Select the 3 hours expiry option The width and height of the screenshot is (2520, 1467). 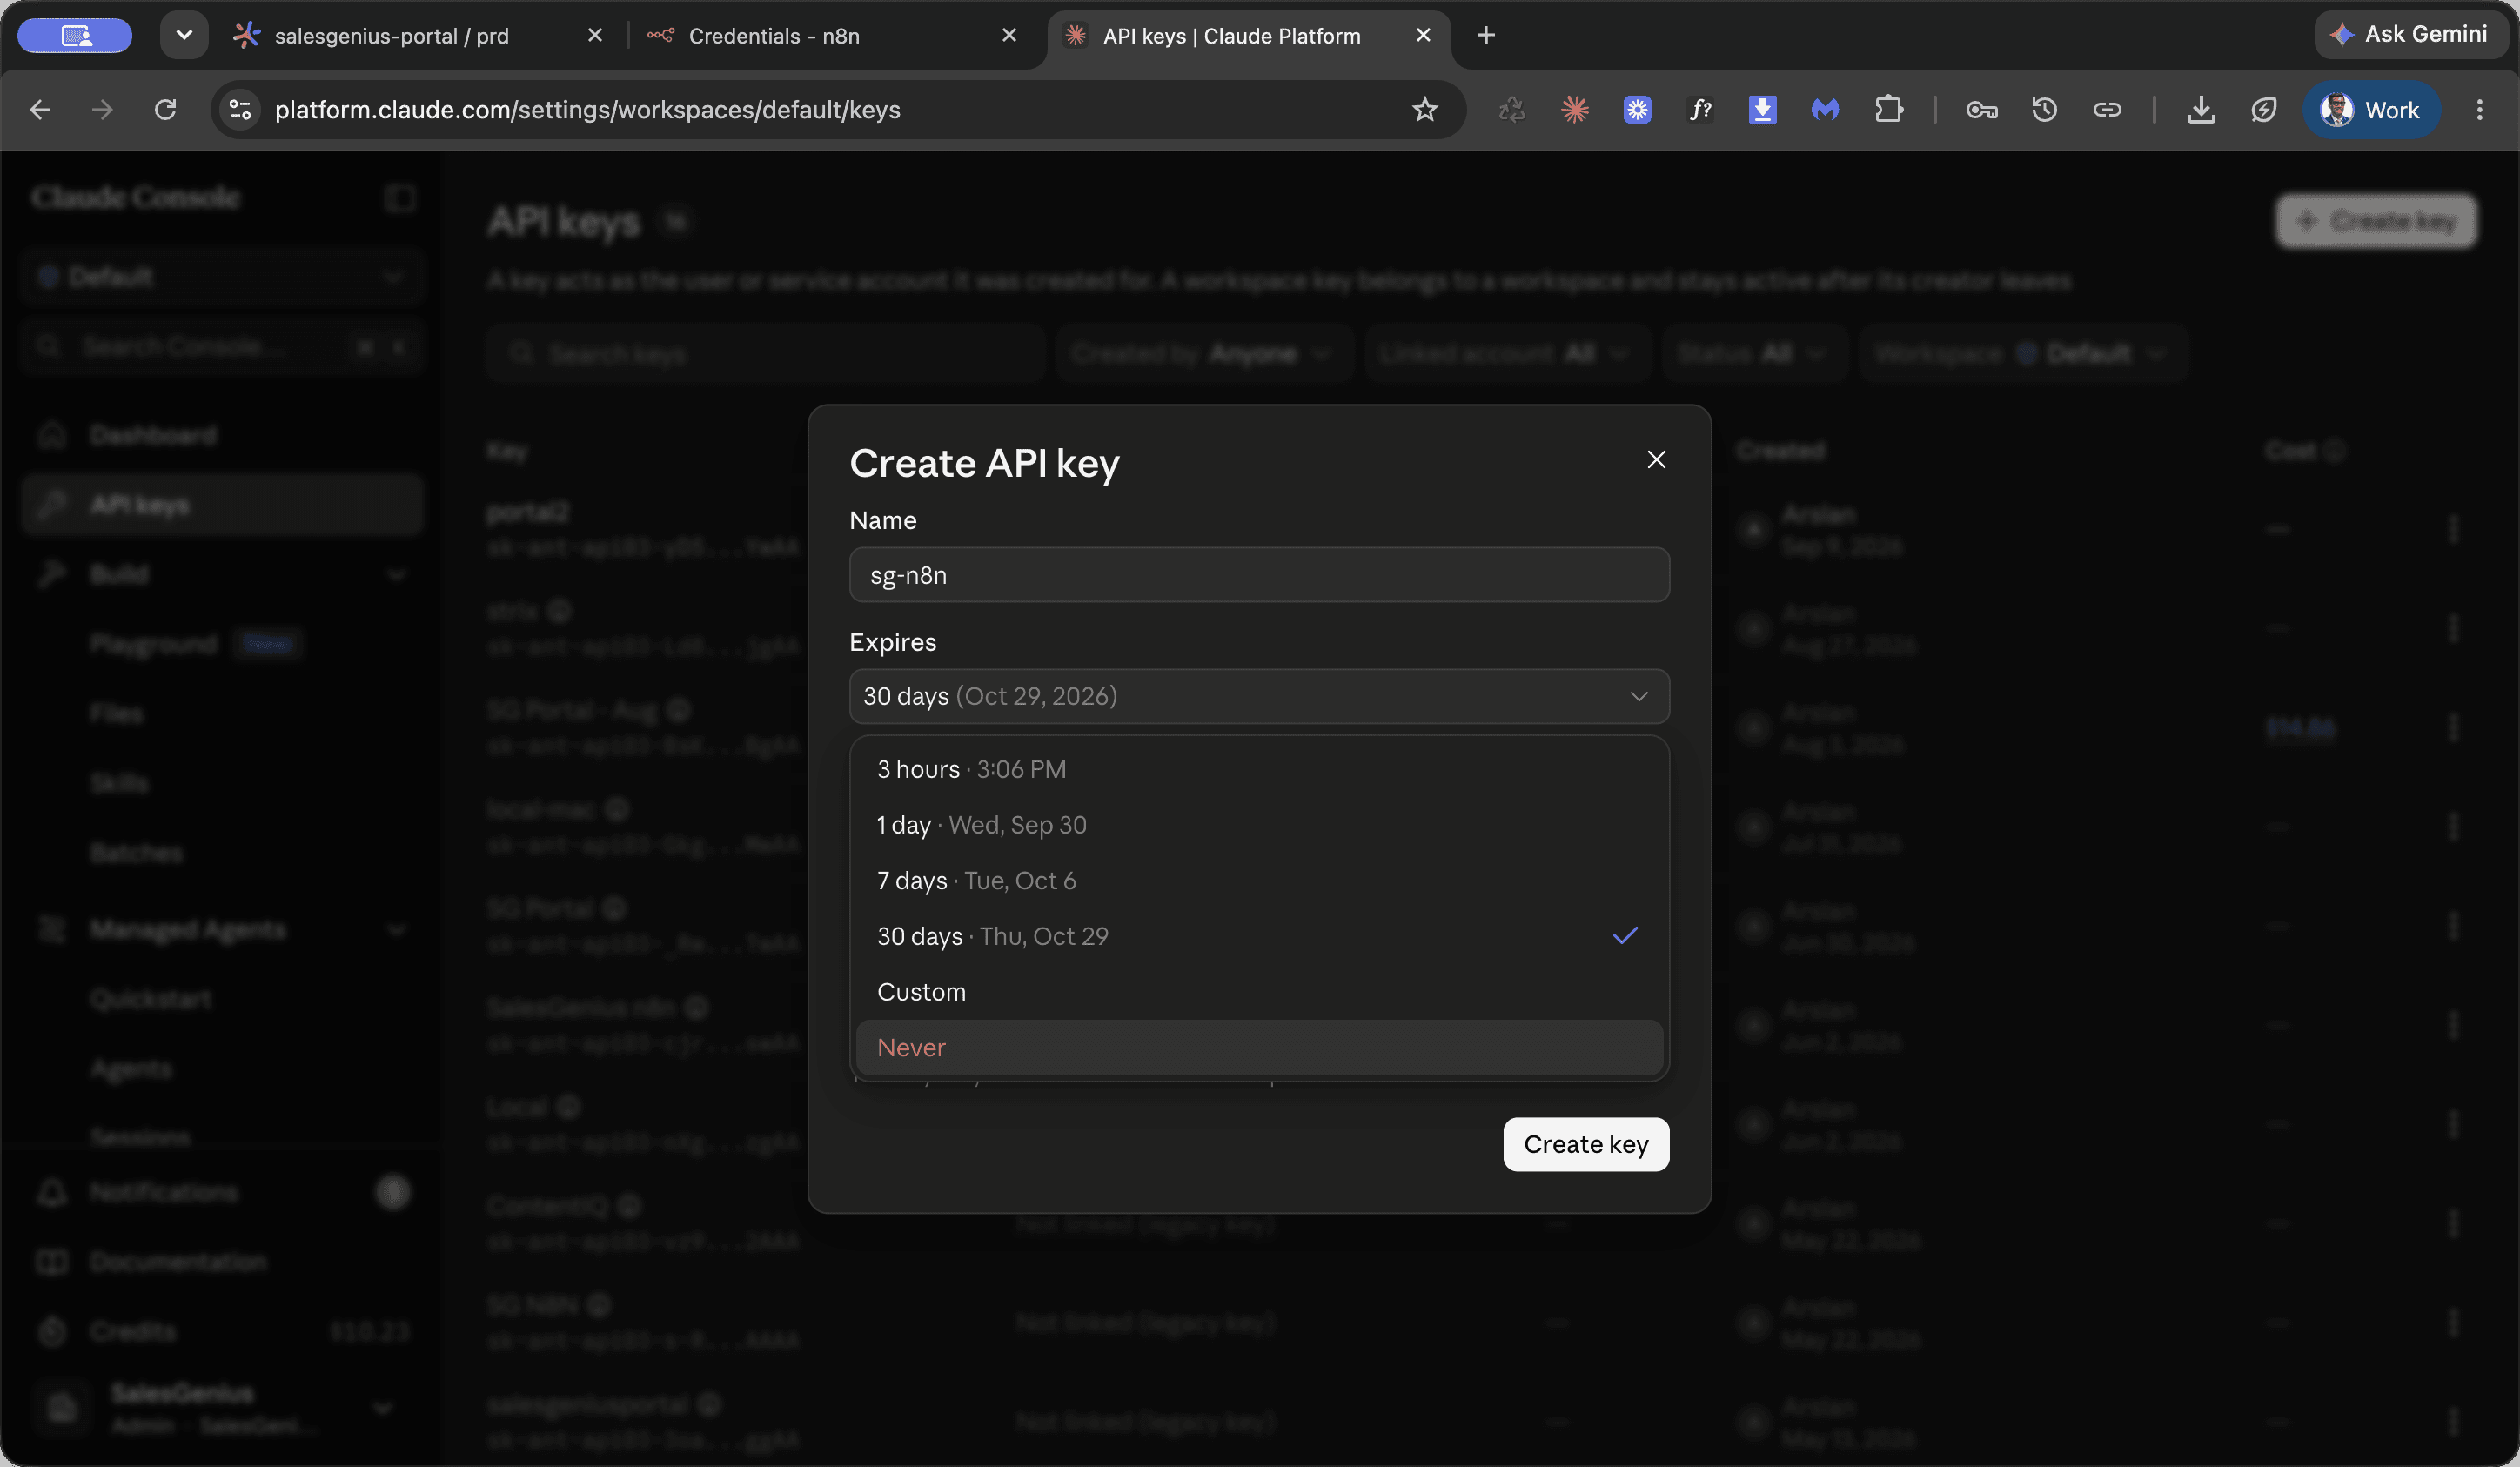pos(1259,769)
